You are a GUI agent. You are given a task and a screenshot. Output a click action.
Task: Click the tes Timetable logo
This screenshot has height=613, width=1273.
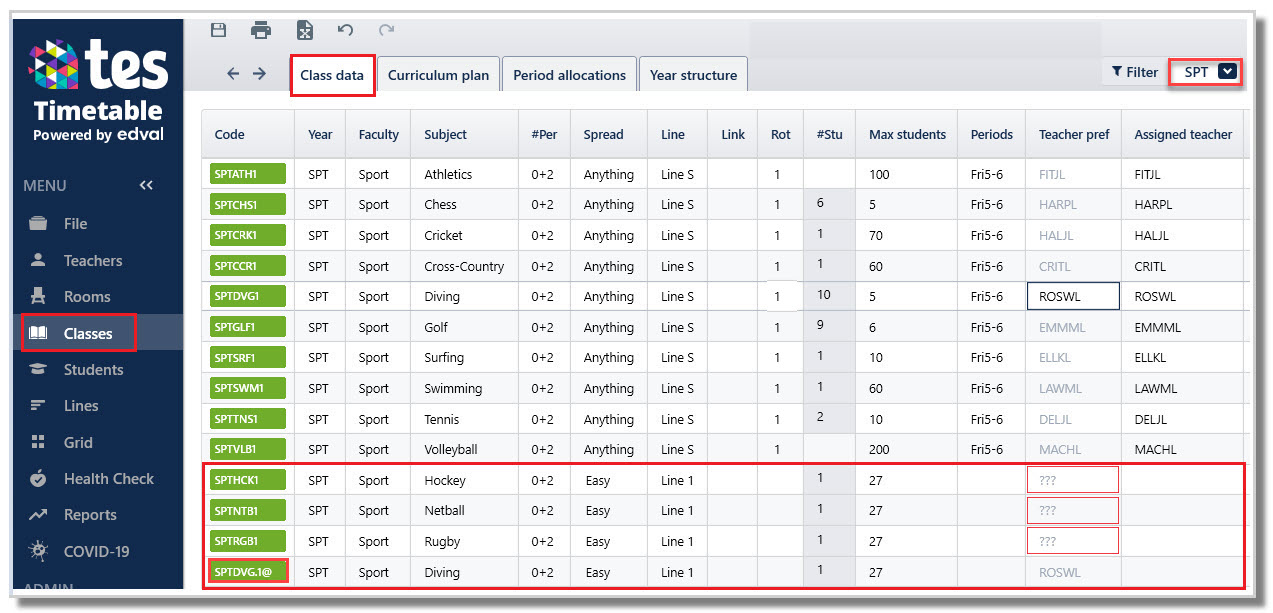97,90
